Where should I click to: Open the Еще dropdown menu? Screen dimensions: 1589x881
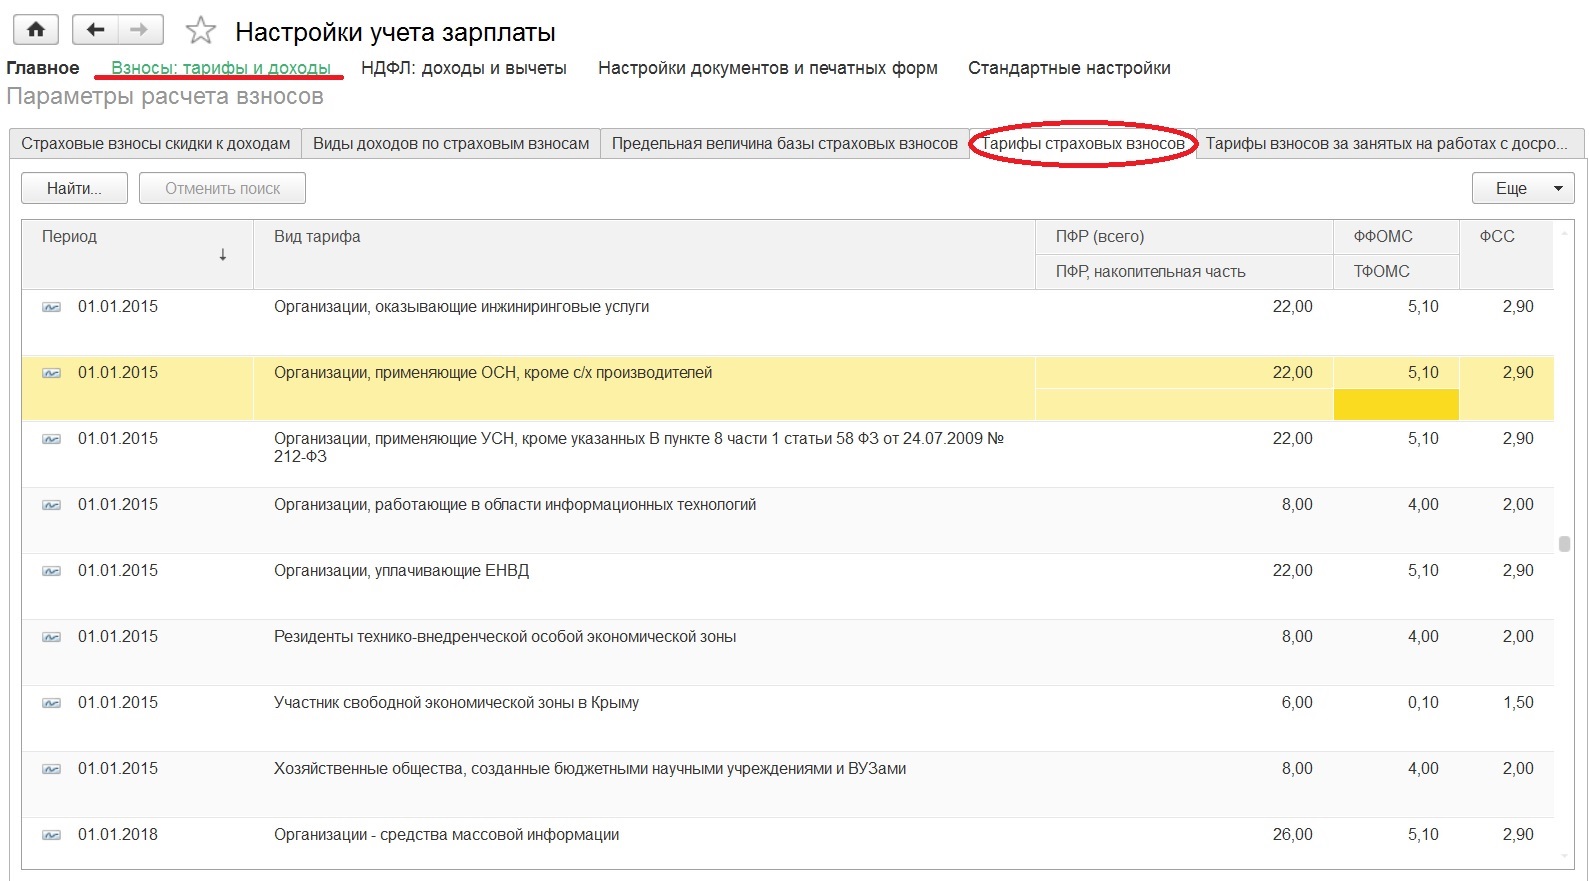pyautogui.click(x=1522, y=188)
